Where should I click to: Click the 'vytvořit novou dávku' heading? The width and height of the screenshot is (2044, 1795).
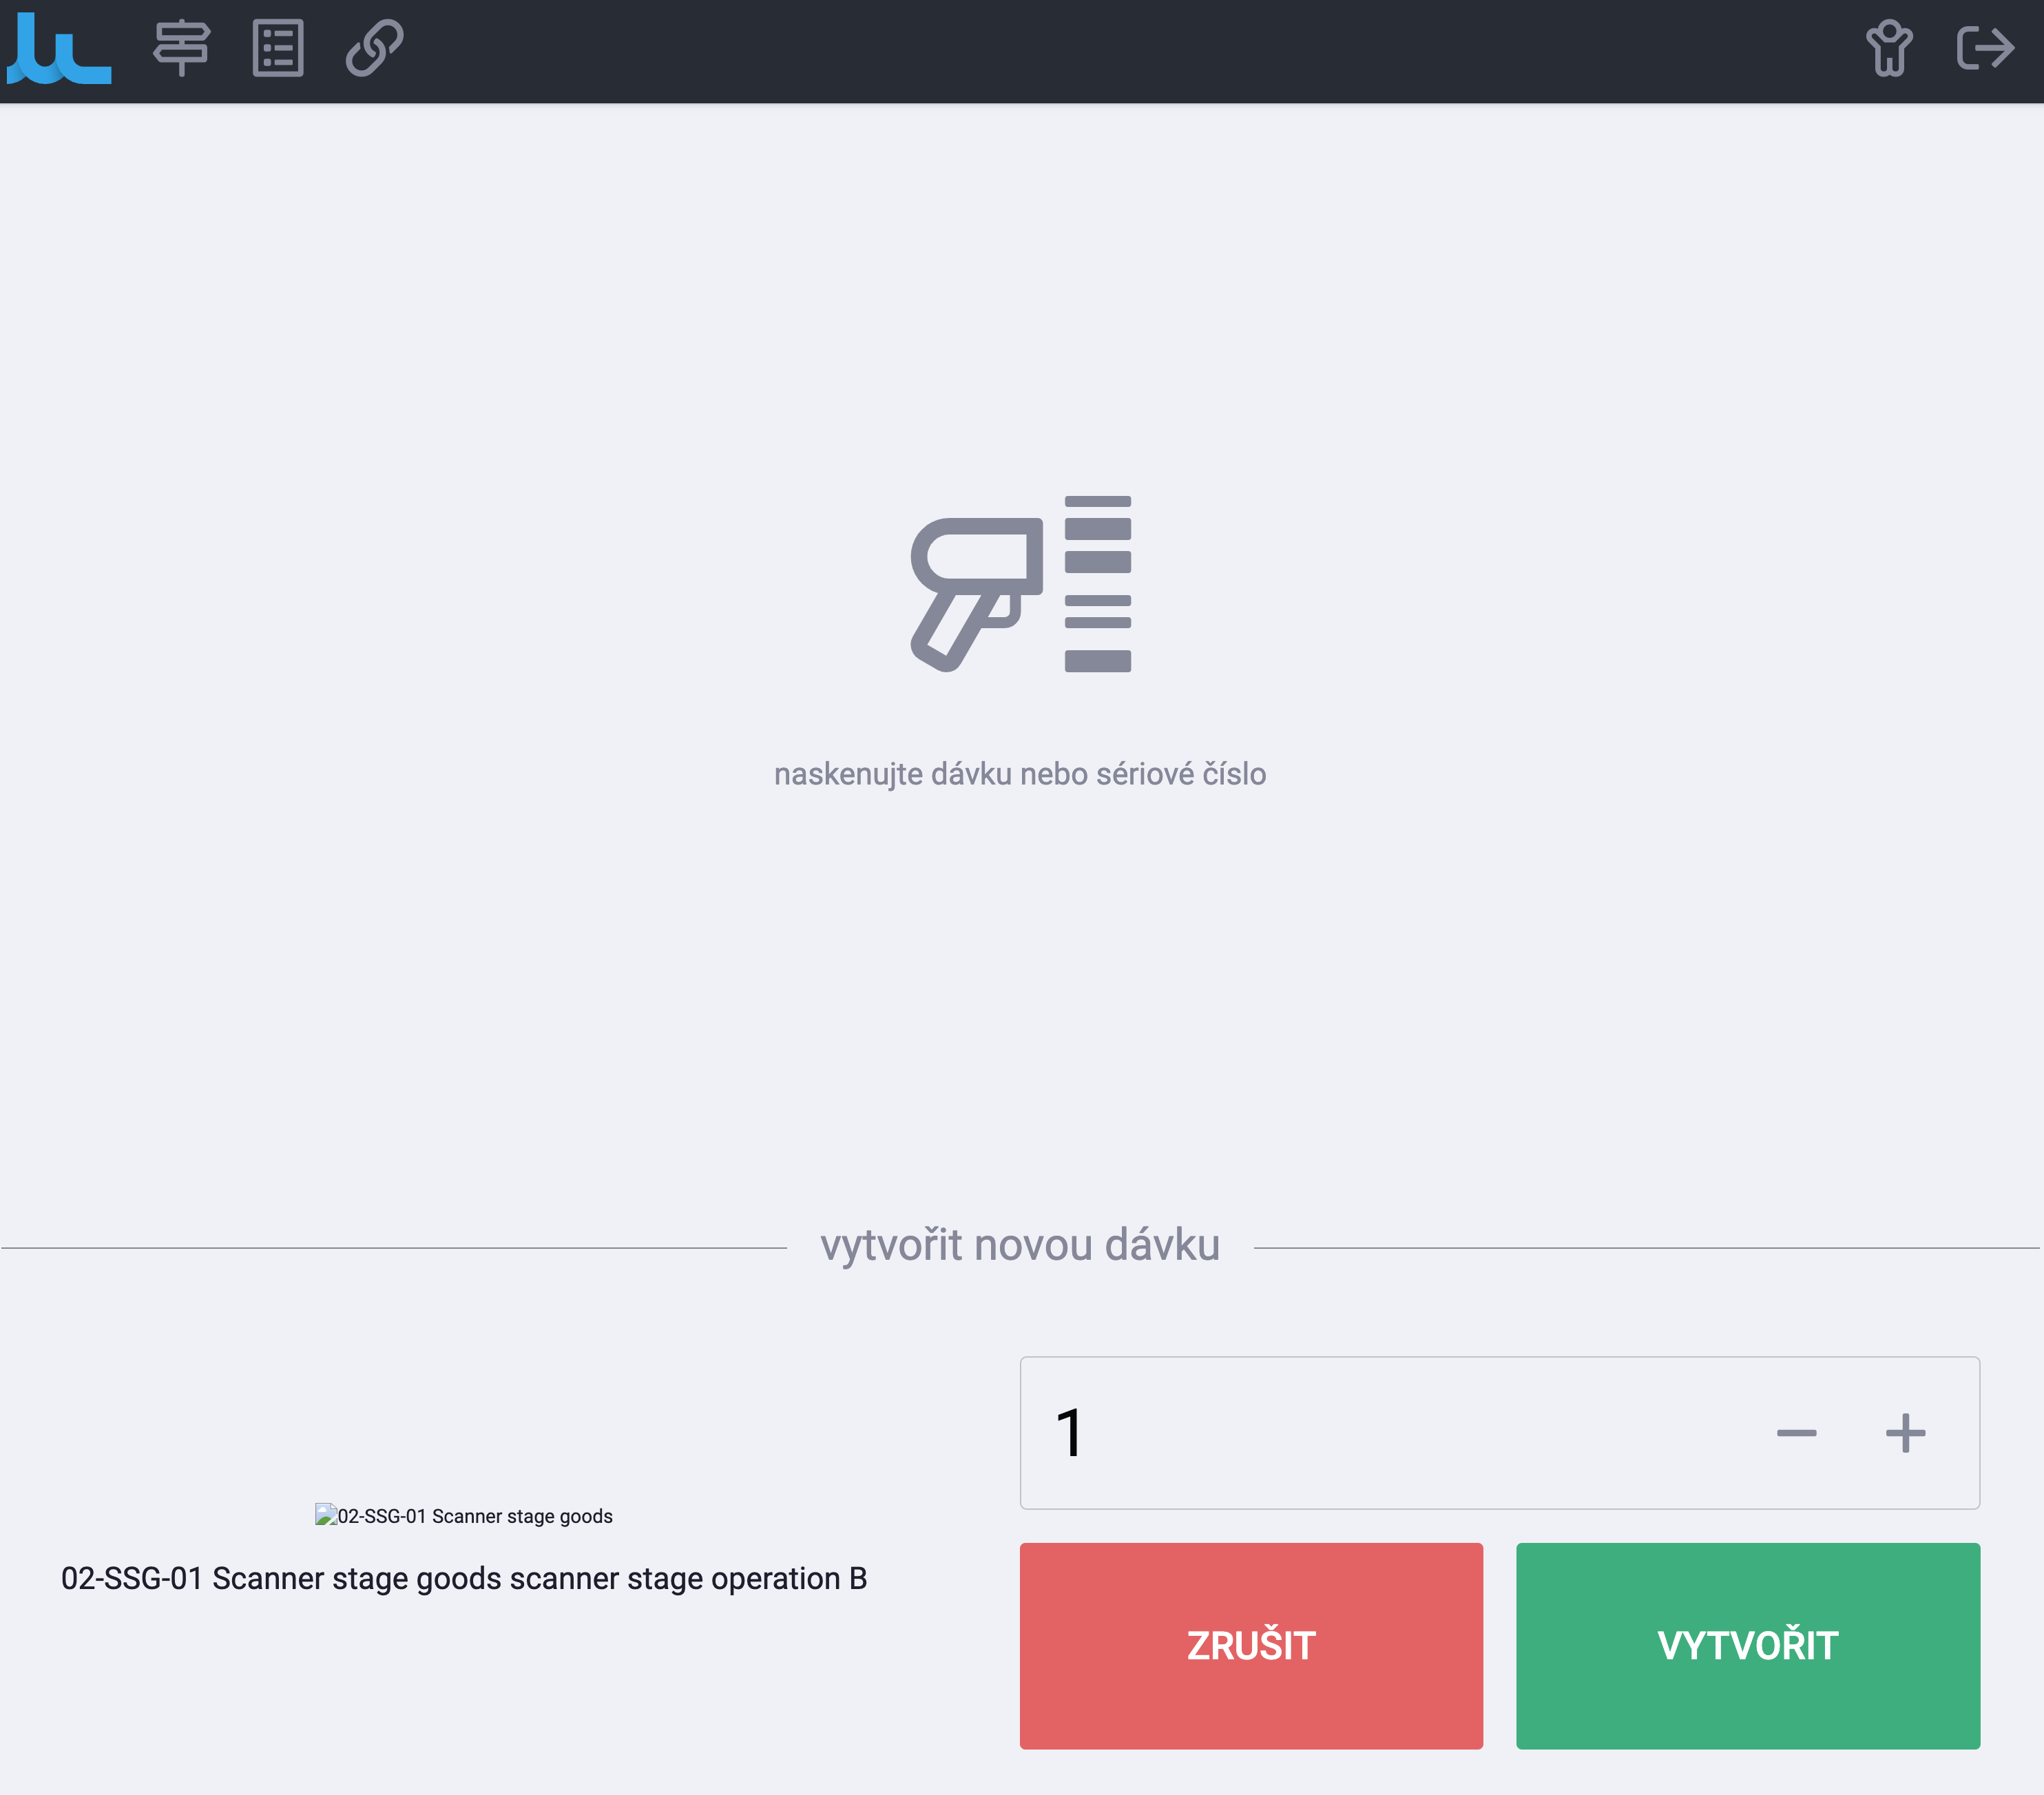(x=1020, y=1246)
